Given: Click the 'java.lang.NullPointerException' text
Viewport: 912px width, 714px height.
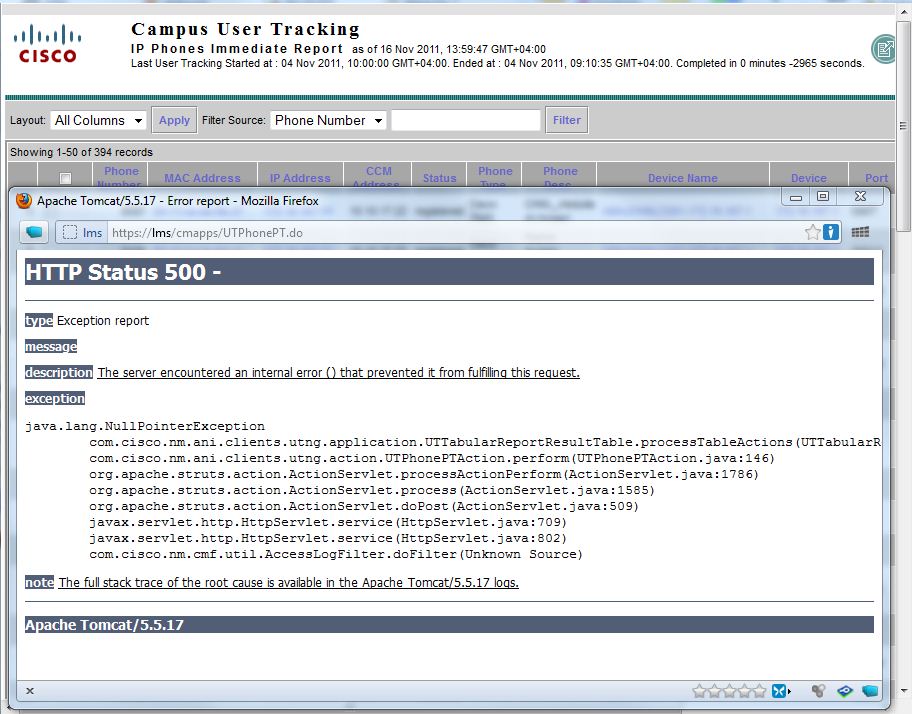Looking at the screenshot, I should click(145, 426).
